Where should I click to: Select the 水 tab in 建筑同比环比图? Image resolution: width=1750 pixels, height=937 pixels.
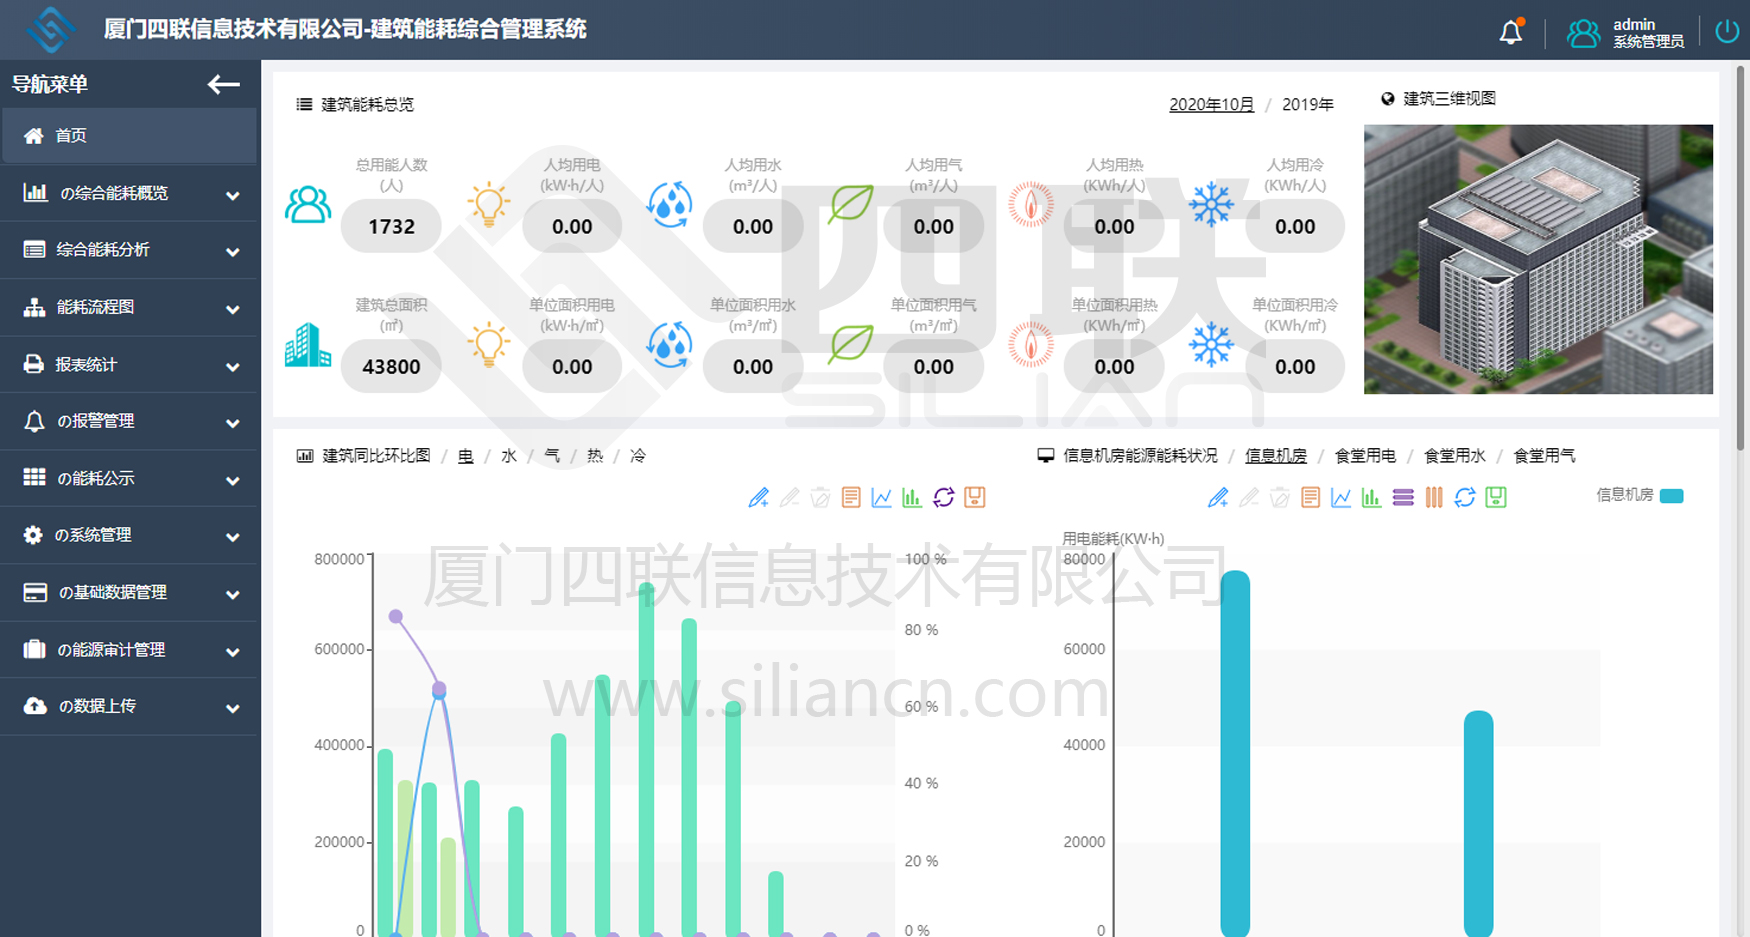[509, 456]
